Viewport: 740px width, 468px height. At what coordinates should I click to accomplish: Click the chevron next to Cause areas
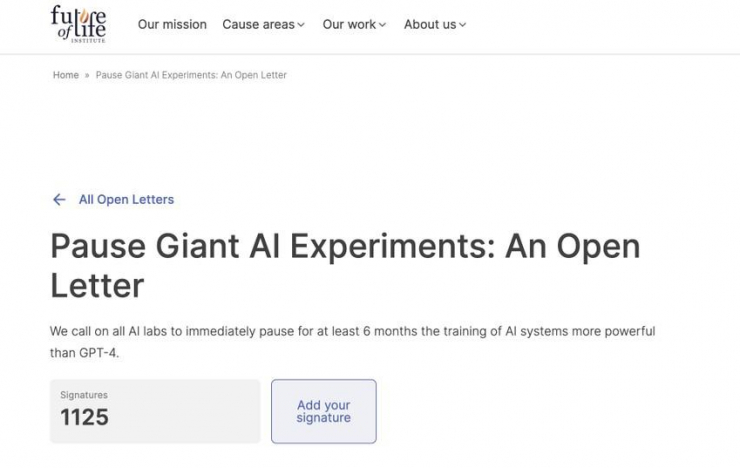point(301,25)
